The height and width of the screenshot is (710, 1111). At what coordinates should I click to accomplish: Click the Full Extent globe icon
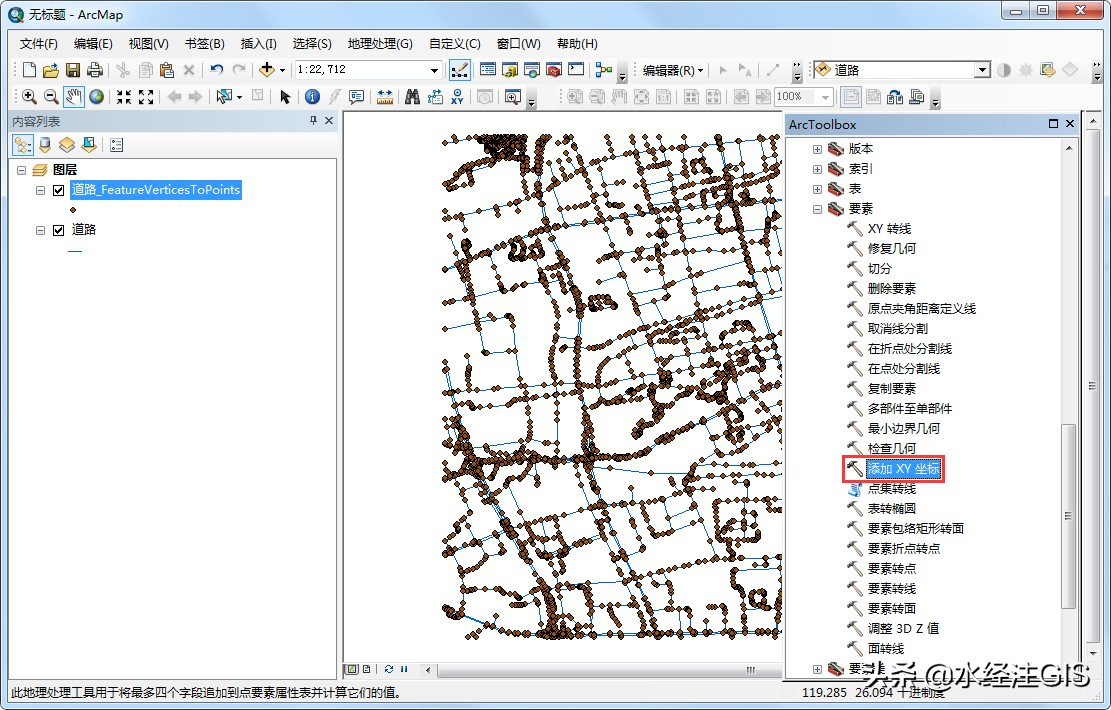(96, 96)
